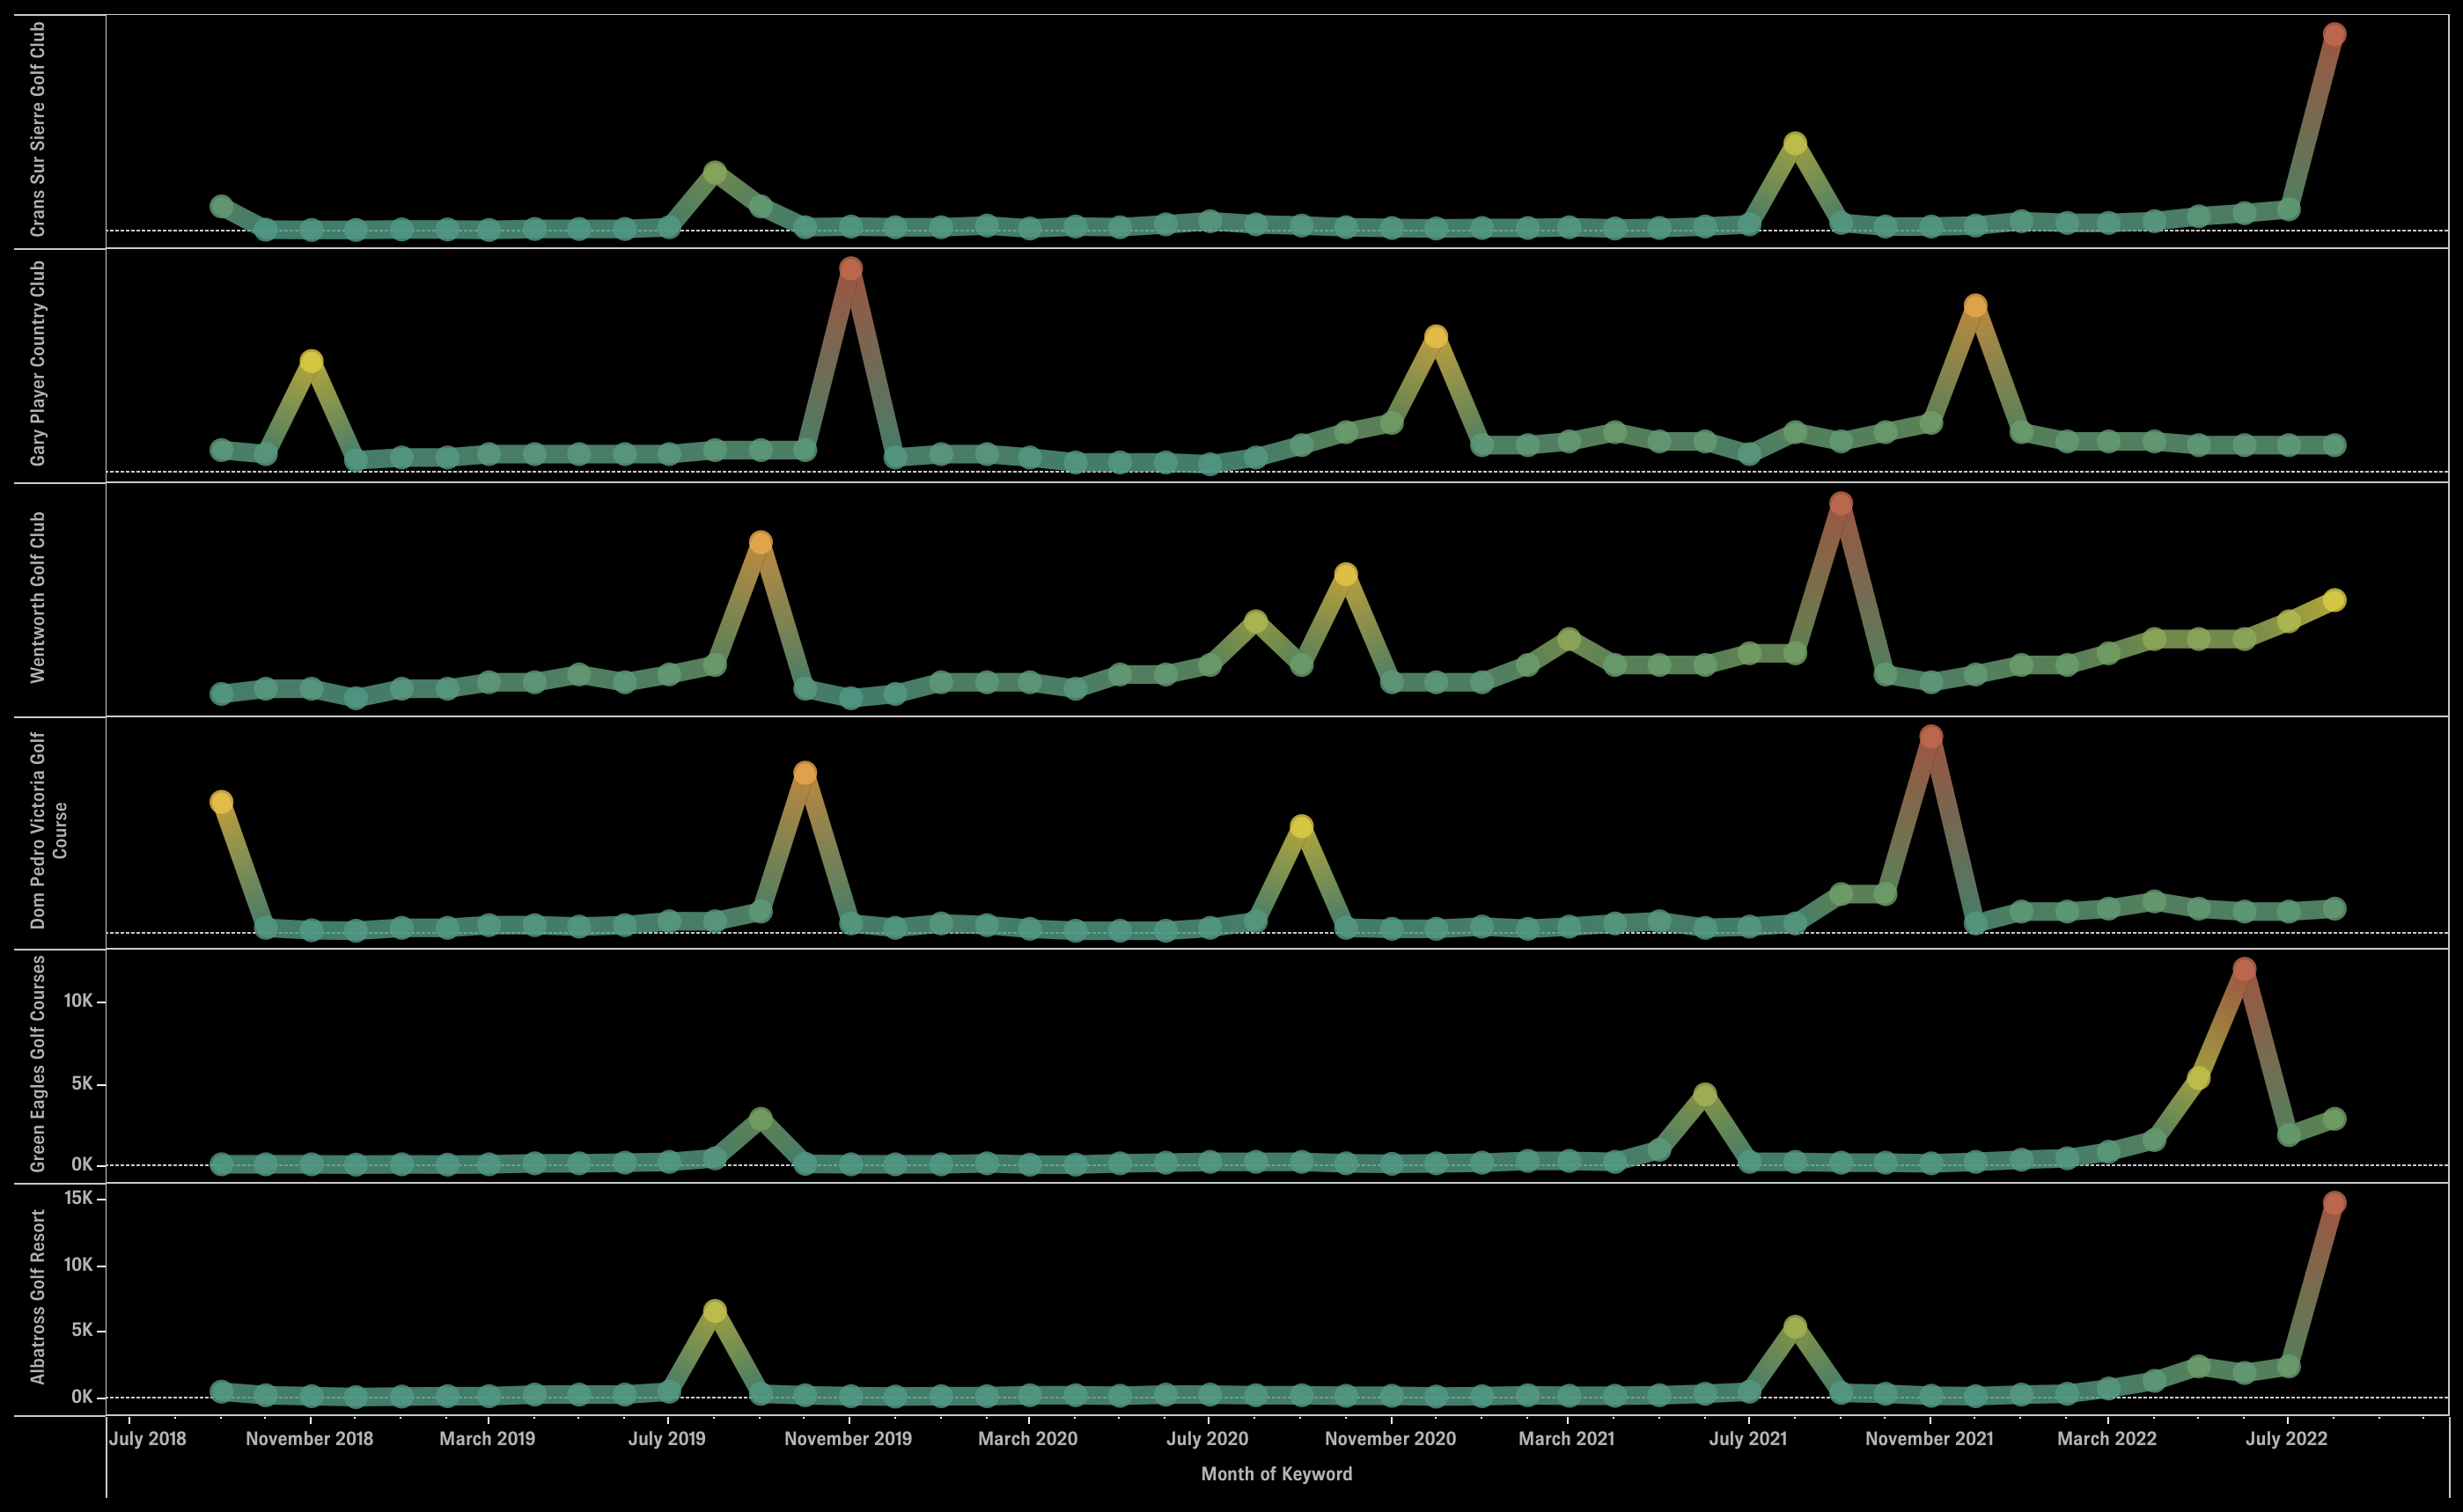The height and width of the screenshot is (1512, 2463).
Task: Click the '0K' tick on Green Eagles axis
Action: click(82, 1164)
